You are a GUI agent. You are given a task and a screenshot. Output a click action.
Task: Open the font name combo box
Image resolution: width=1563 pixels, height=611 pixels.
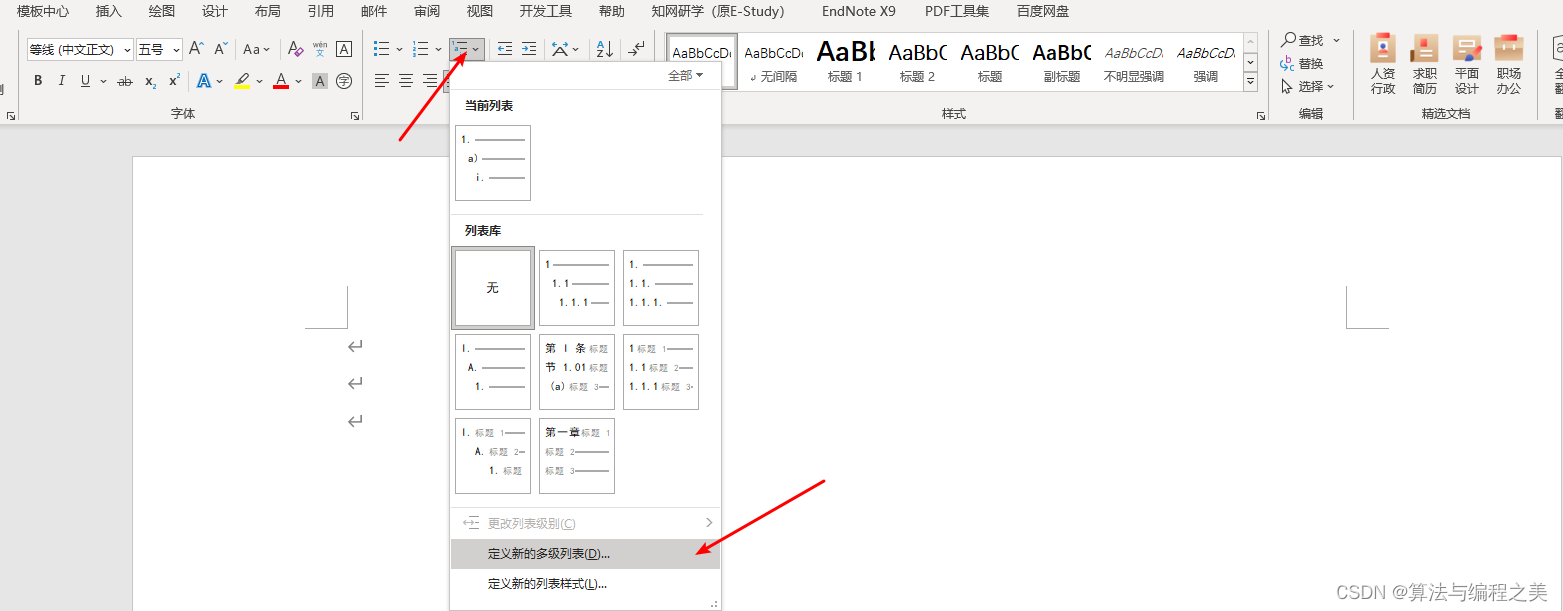[80, 50]
